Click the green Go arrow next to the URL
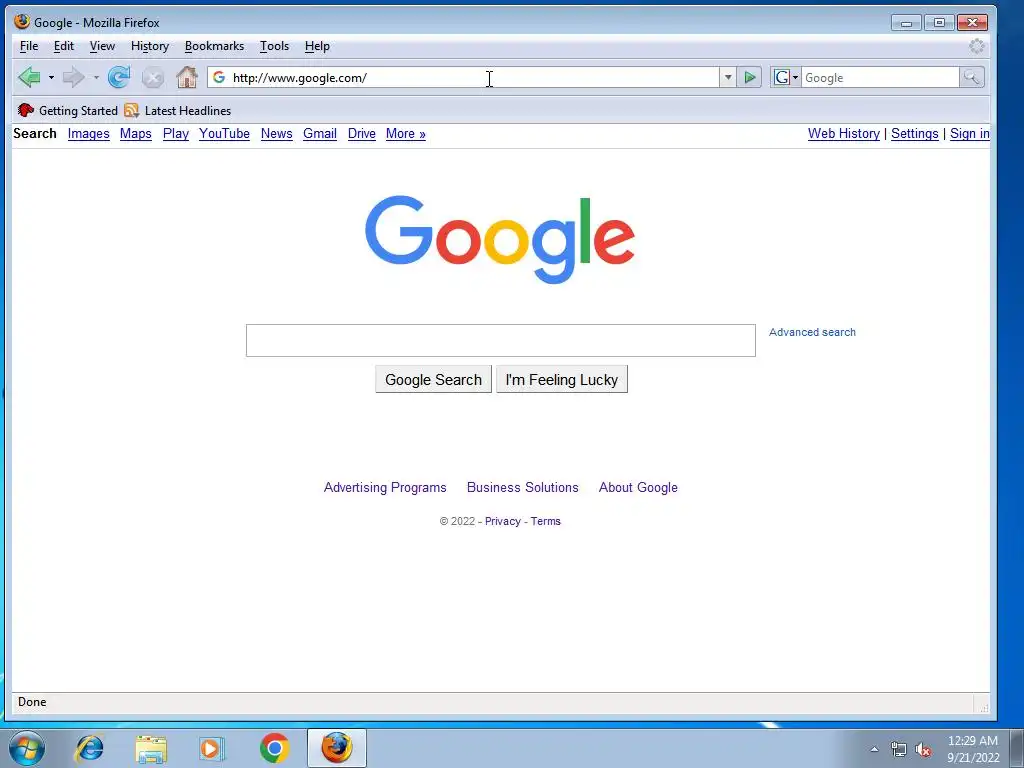 click(750, 78)
